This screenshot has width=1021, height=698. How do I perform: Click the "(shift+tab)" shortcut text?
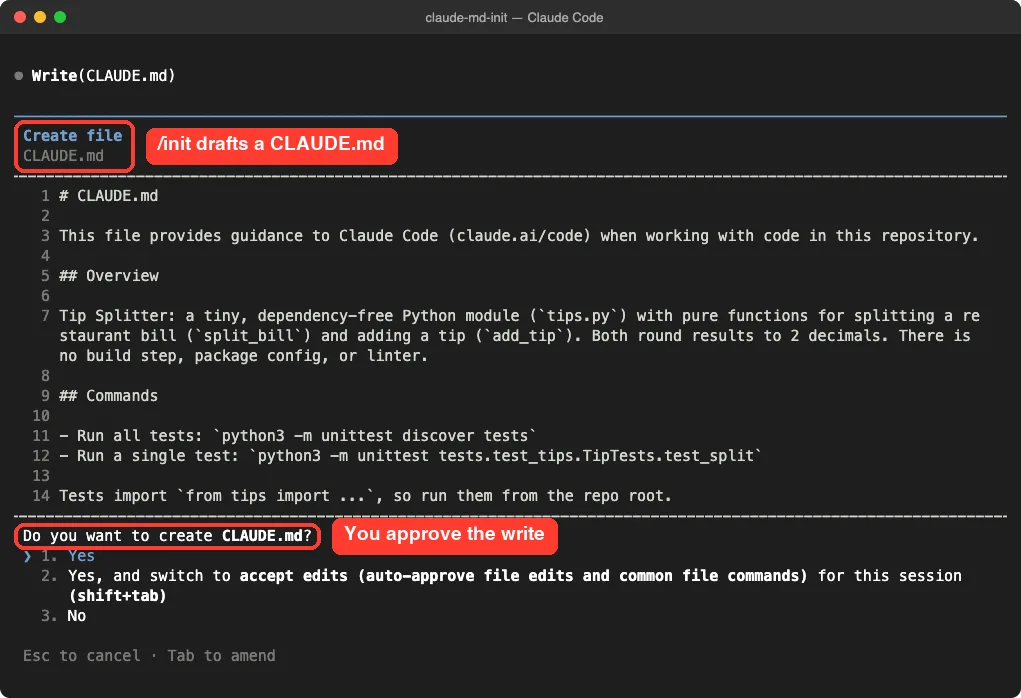coord(117,596)
